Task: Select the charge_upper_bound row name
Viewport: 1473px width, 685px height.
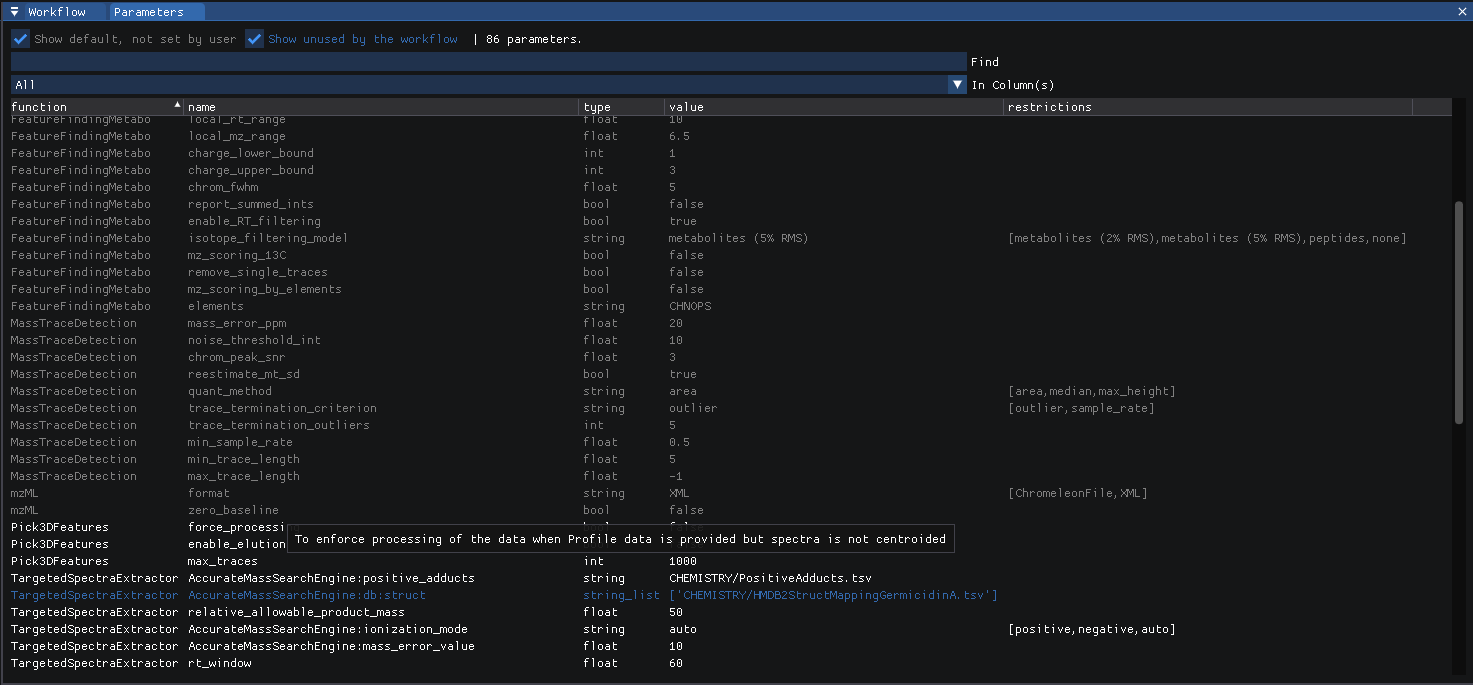Action: point(250,170)
